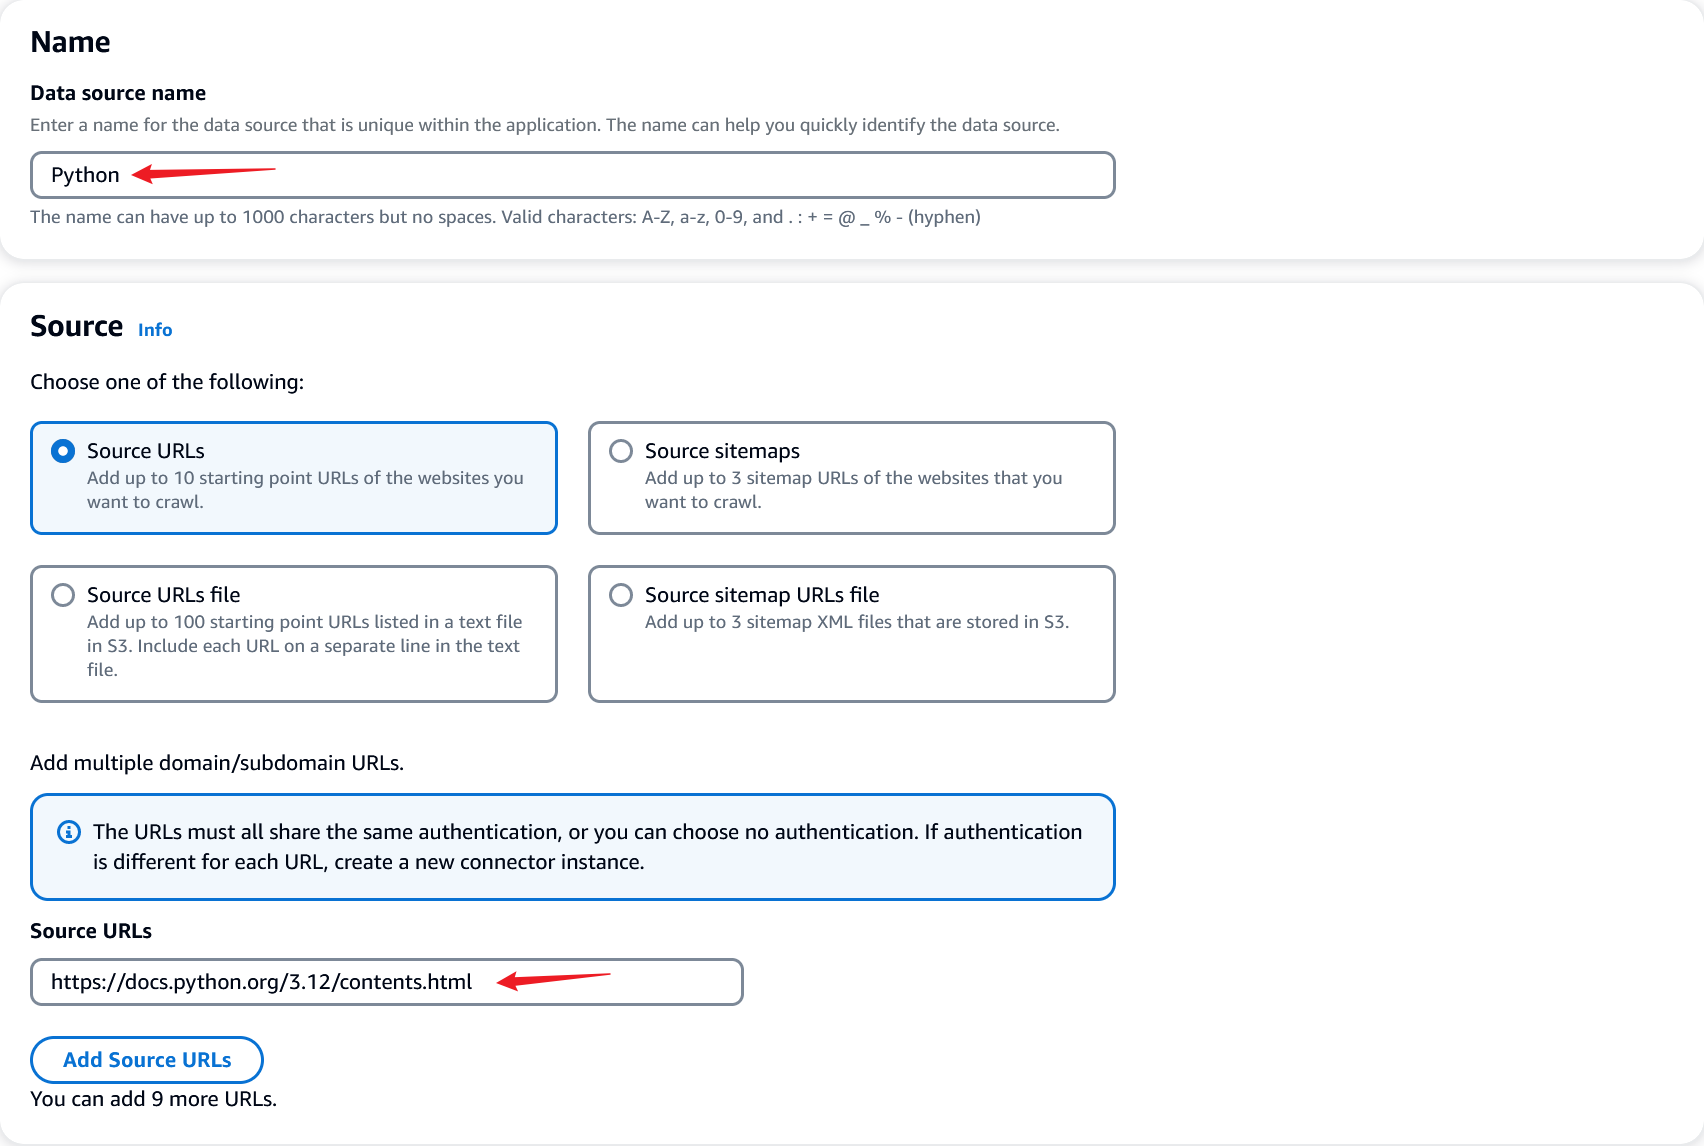Choose Source sitemap URLs file radio option
Image resolution: width=1704 pixels, height=1146 pixels.
(x=621, y=595)
